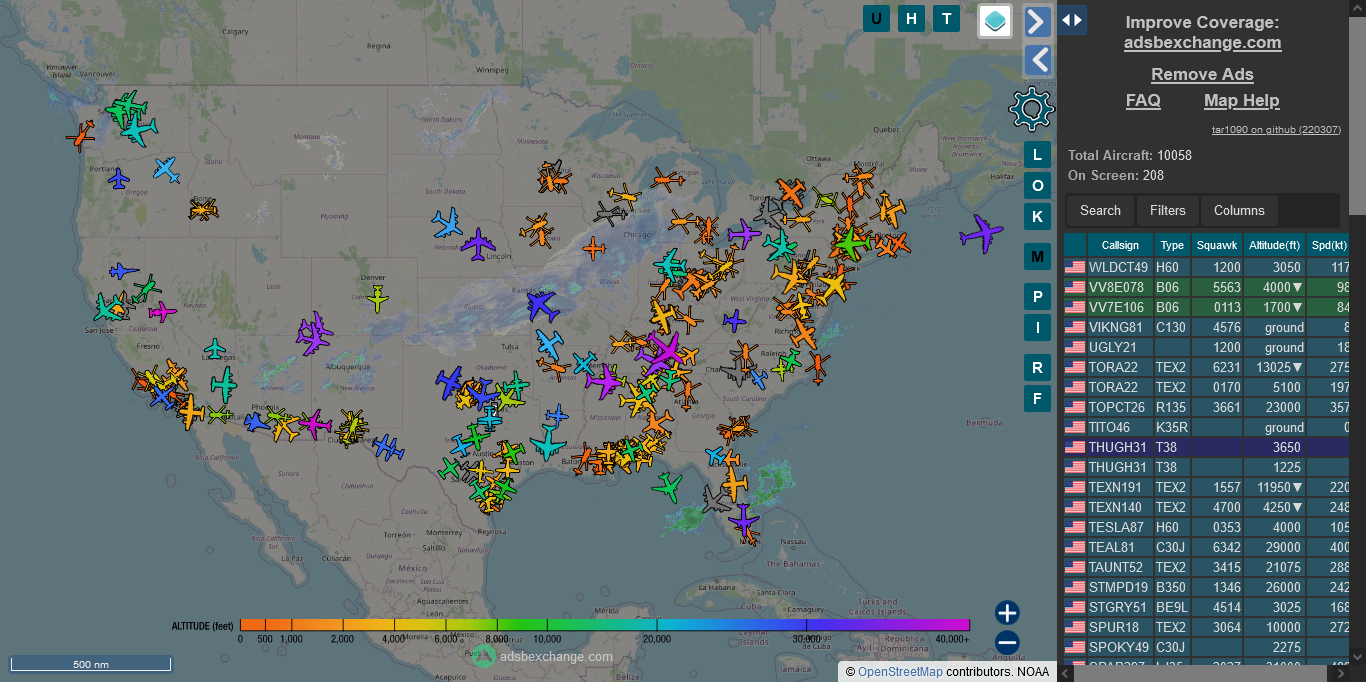Select the WLDCT49 aircraft row
The width and height of the screenshot is (1366, 682).
coord(1207,267)
